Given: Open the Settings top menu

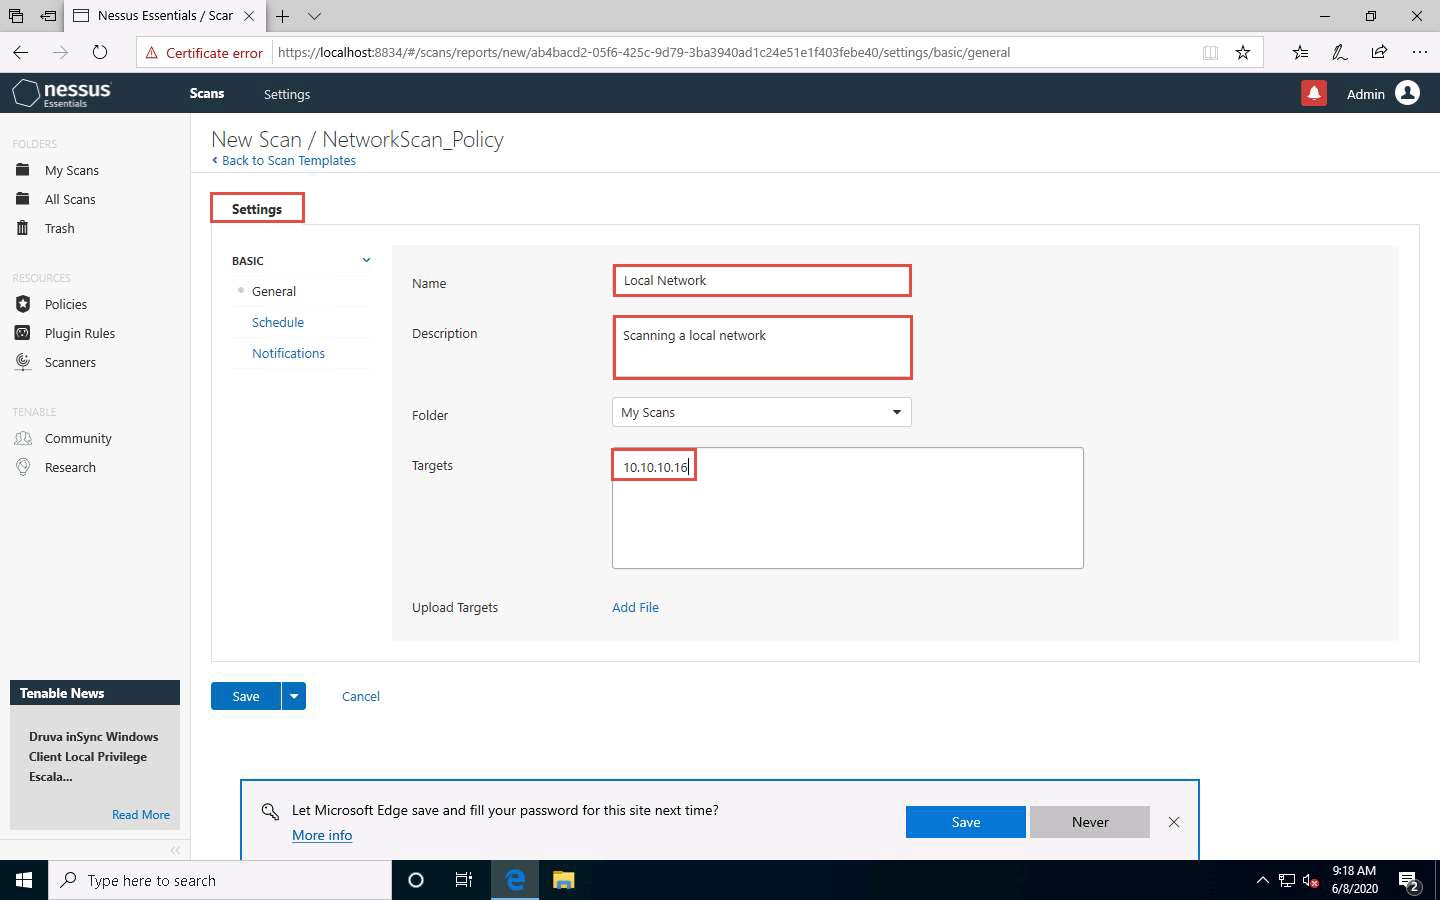Looking at the screenshot, I should (x=287, y=94).
